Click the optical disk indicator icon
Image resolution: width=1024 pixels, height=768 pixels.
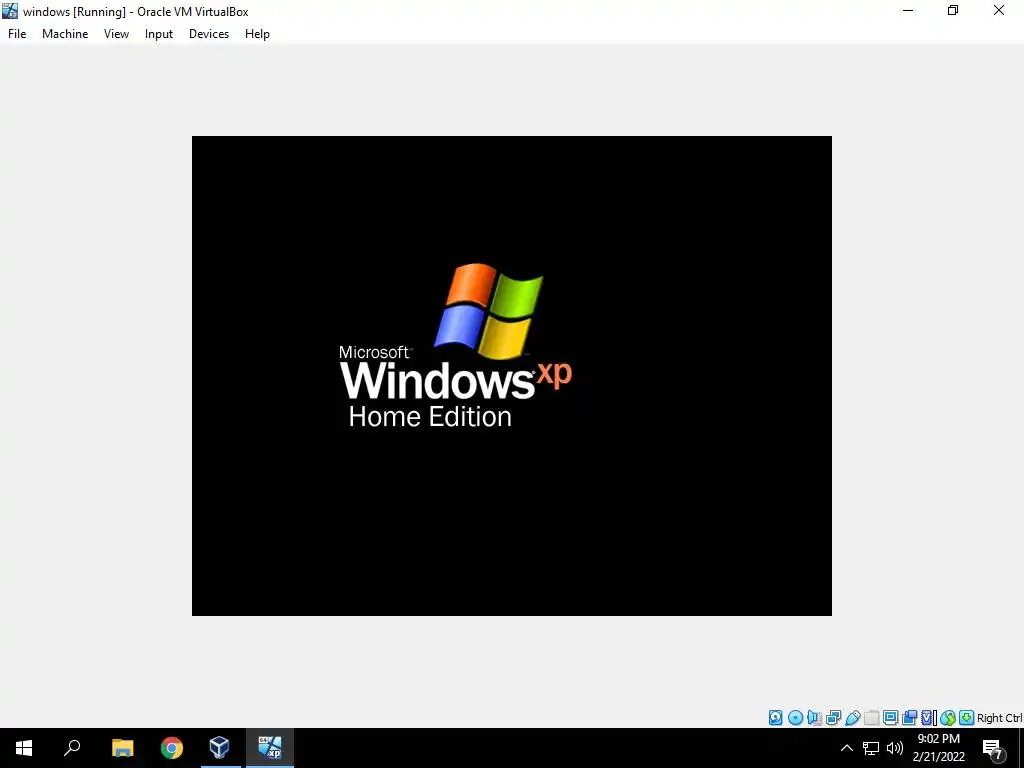[x=795, y=718]
